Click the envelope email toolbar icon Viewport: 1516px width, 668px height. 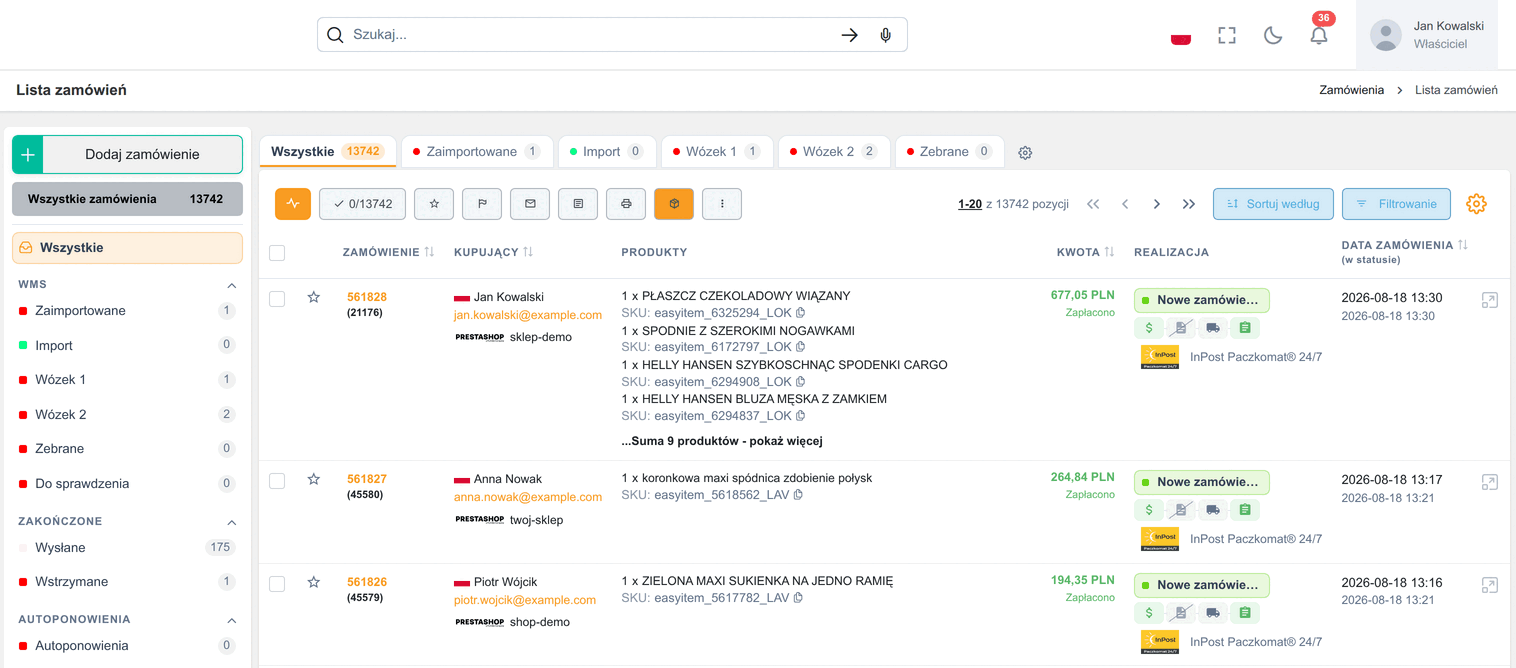click(530, 204)
